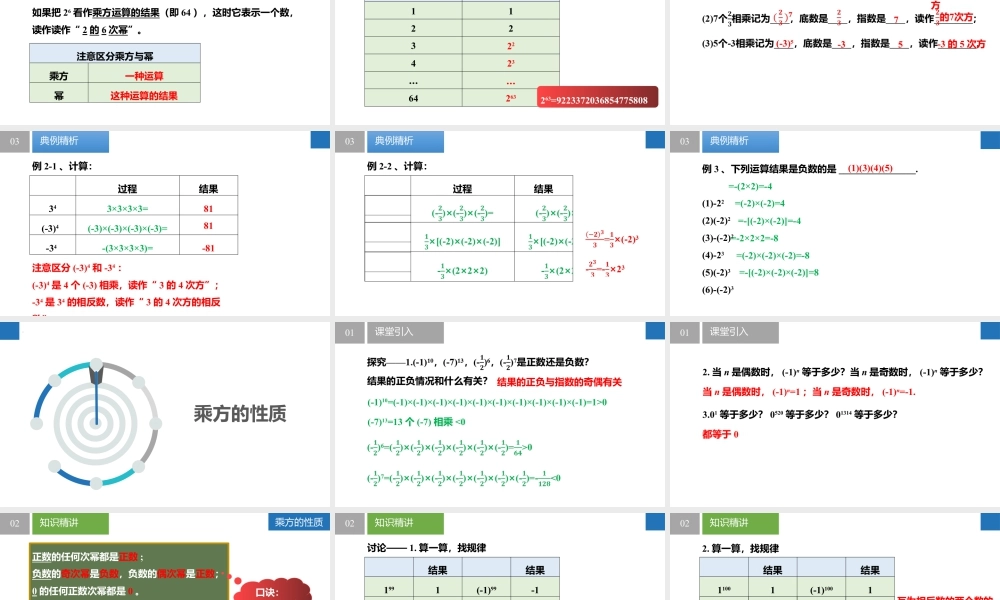1000x600 pixels.
Task: Click the red 当n是偶数时, (-1)ⁿ=1 answer line
Action: (x=809, y=391)
